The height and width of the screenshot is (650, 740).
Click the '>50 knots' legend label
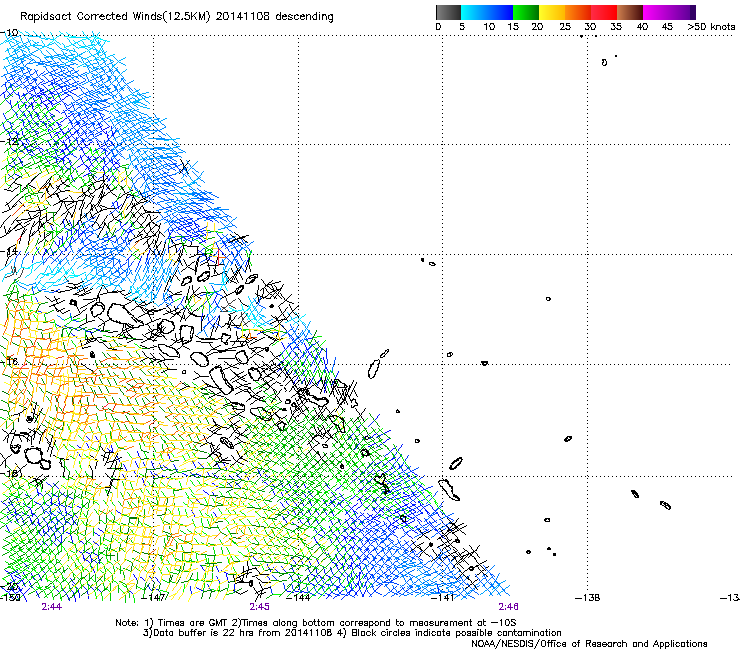(711, 27)
